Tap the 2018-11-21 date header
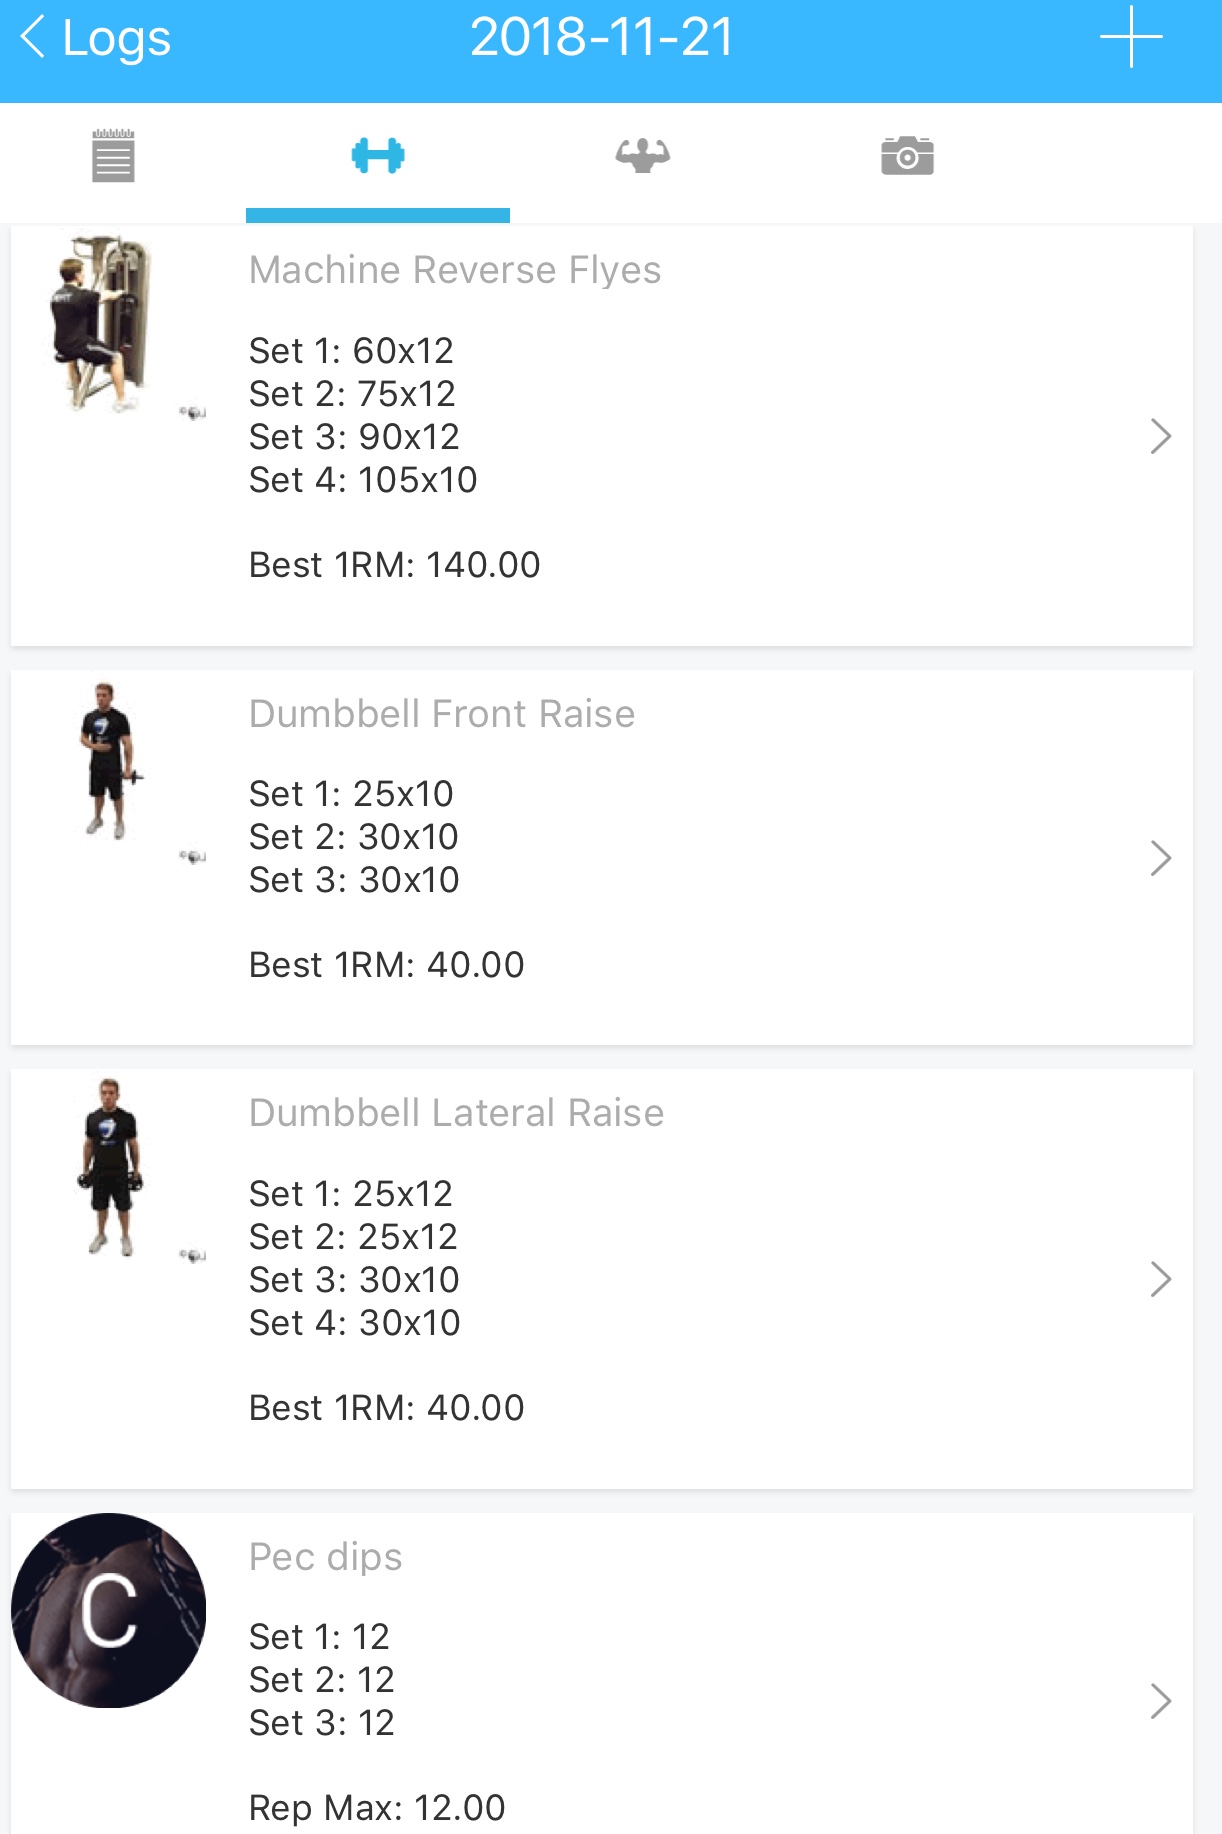 (602, 38)
